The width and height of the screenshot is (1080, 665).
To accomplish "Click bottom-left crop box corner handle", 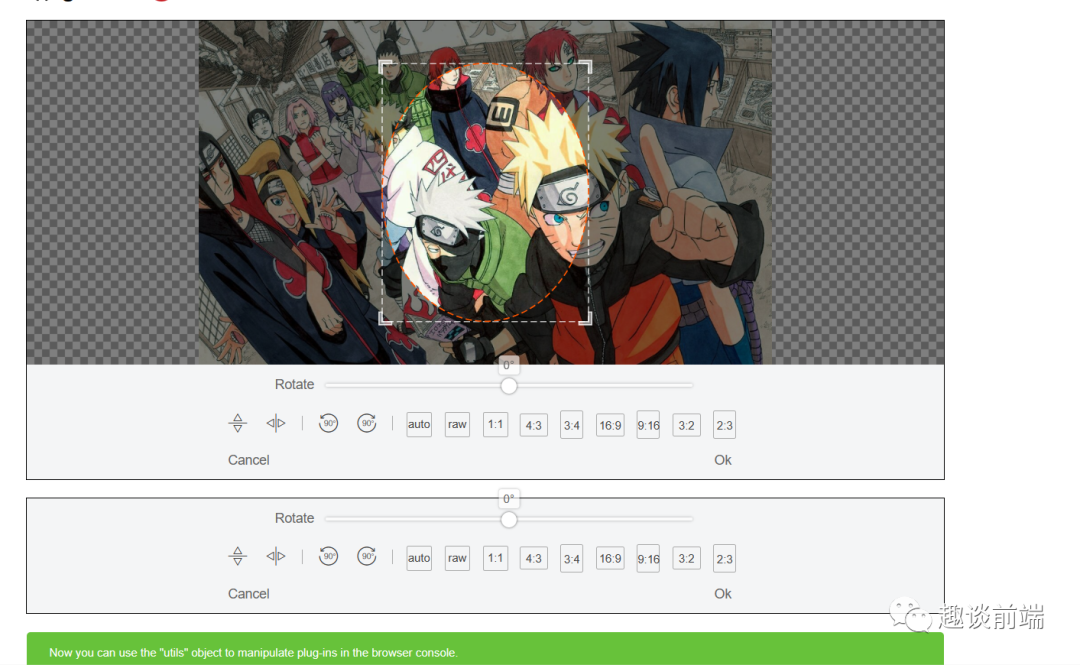I will pos(385,318).
